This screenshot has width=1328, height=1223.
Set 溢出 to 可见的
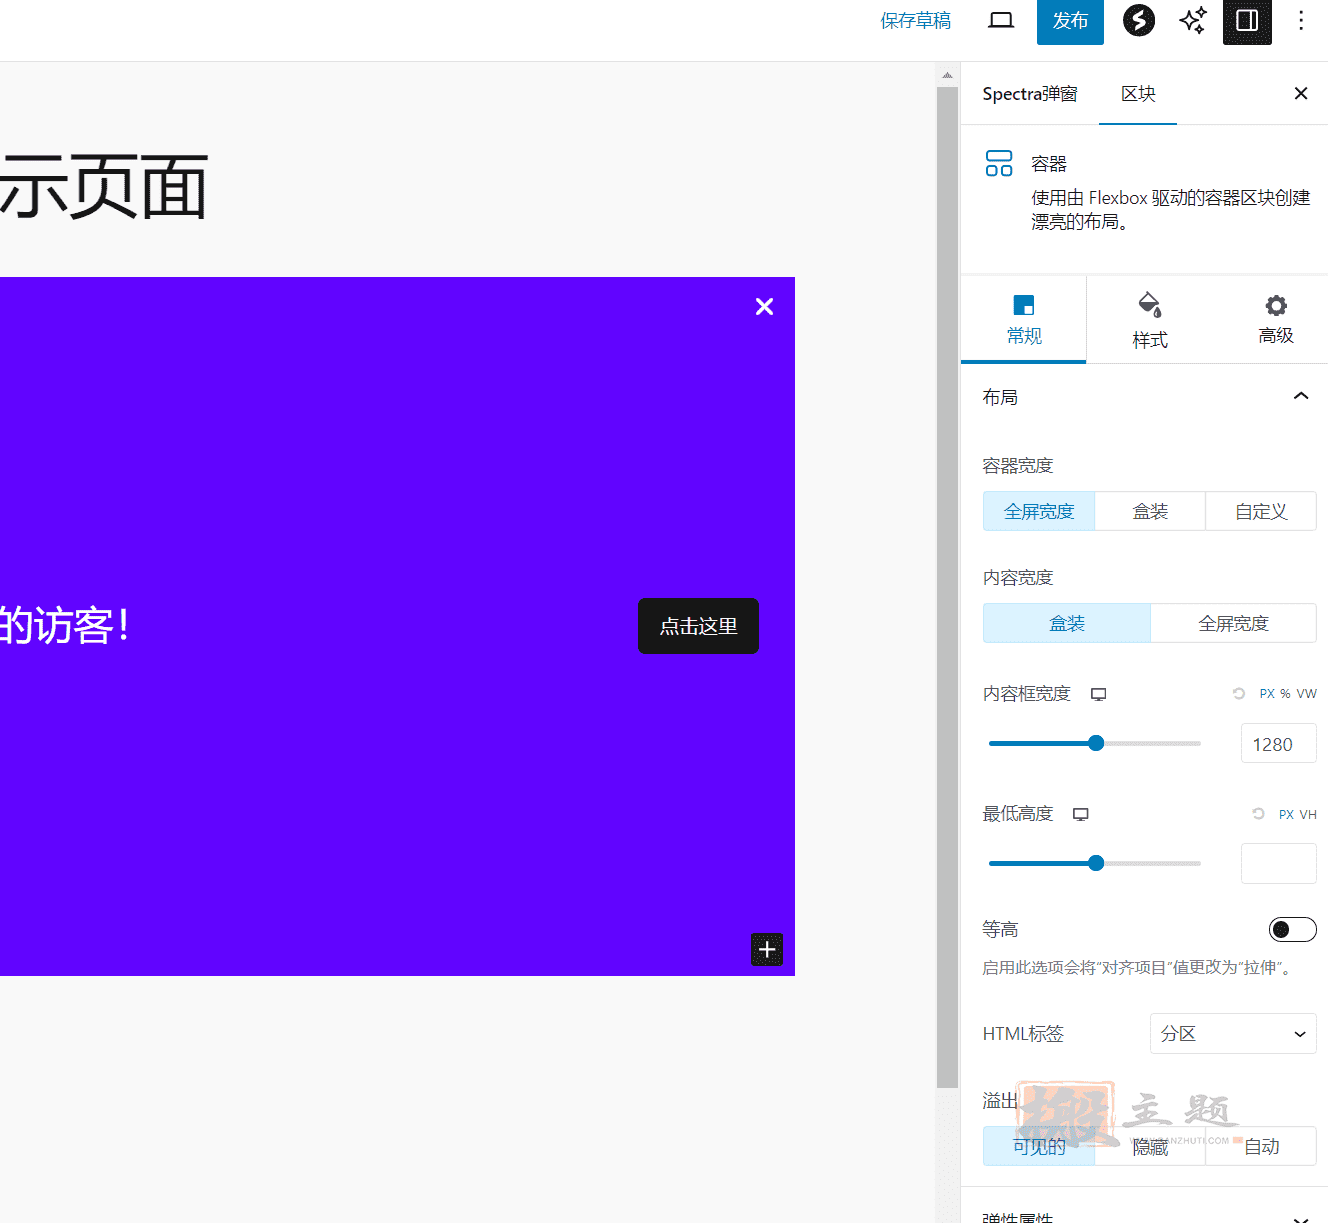(1039, 1146)
